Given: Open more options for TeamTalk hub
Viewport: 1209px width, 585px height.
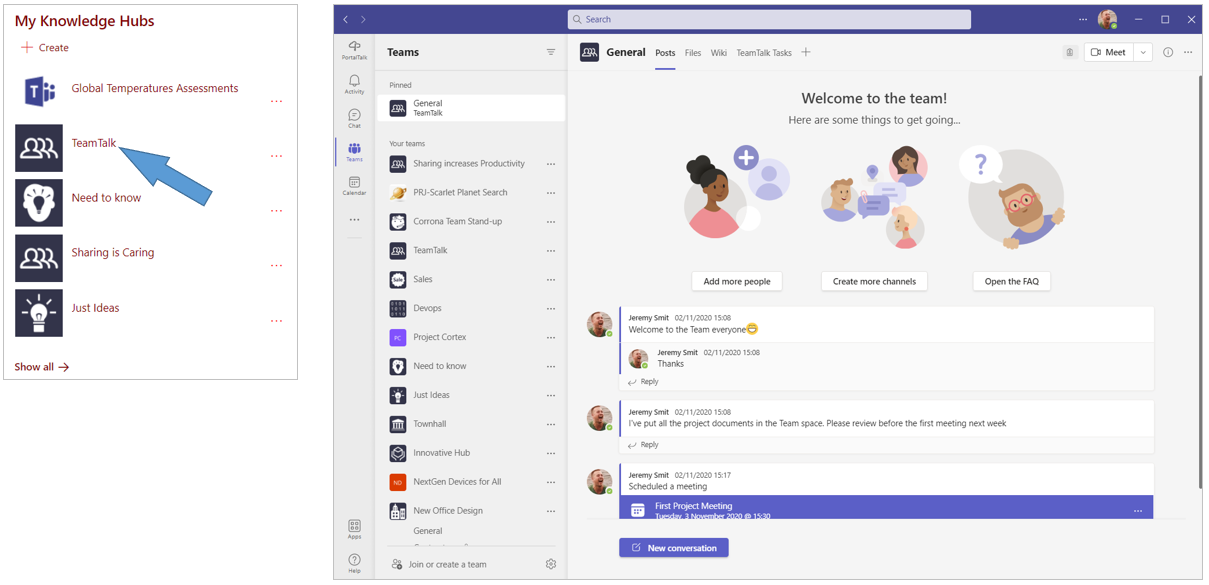Looking at the screenshot, I should [277, 156].
